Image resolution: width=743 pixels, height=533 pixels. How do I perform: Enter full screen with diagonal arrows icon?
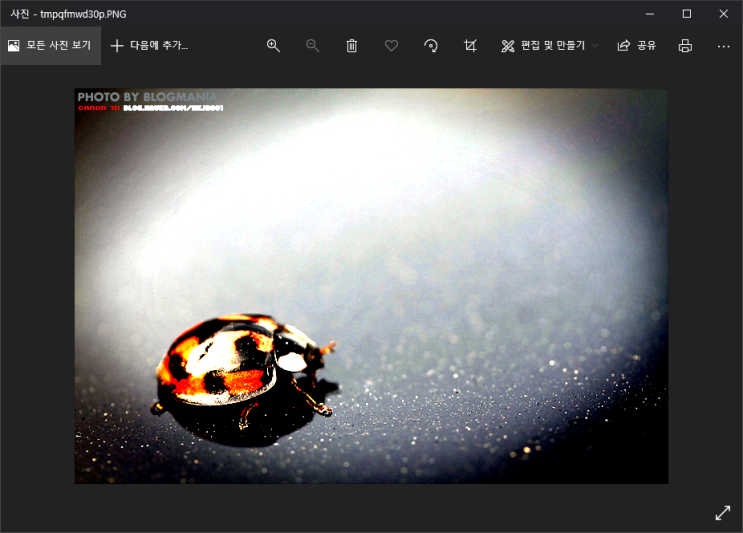(723, 513)
